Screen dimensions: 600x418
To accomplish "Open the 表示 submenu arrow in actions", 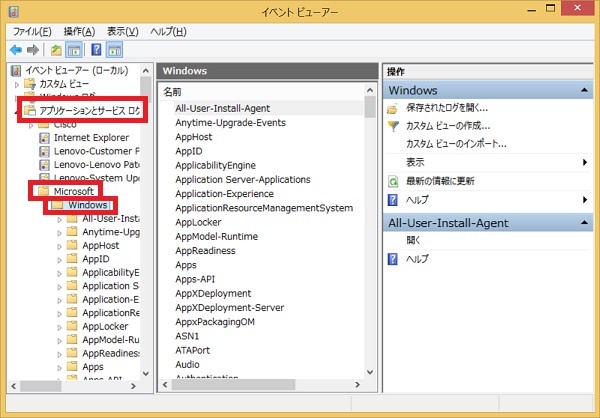I will click(585, 162).
